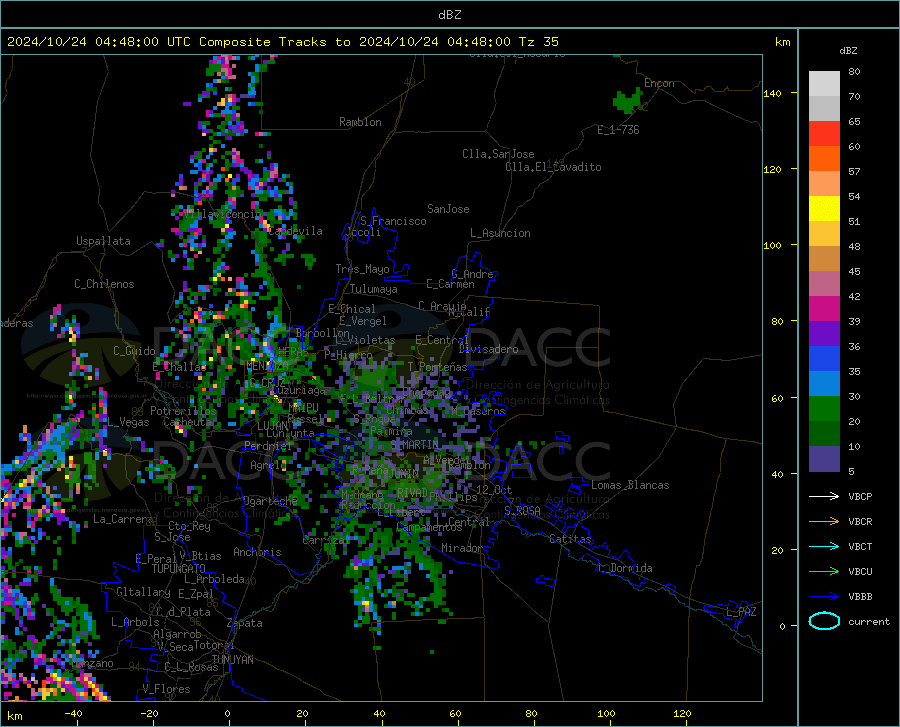900x727 pixels.
Task: Click the green echo cell near Encon
Action: 627,100
